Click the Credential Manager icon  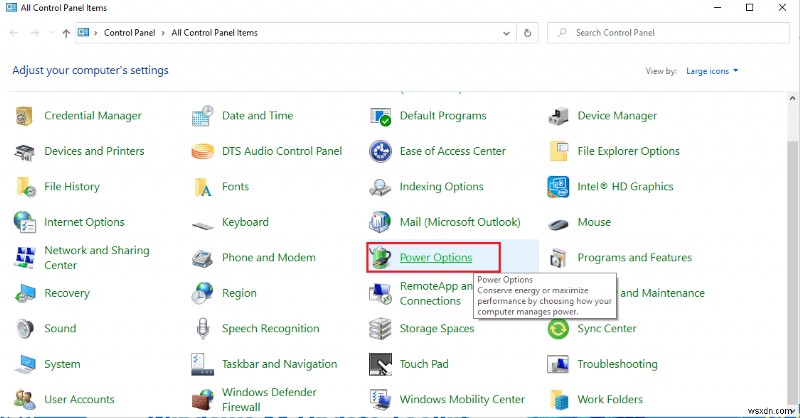point(25,116)
